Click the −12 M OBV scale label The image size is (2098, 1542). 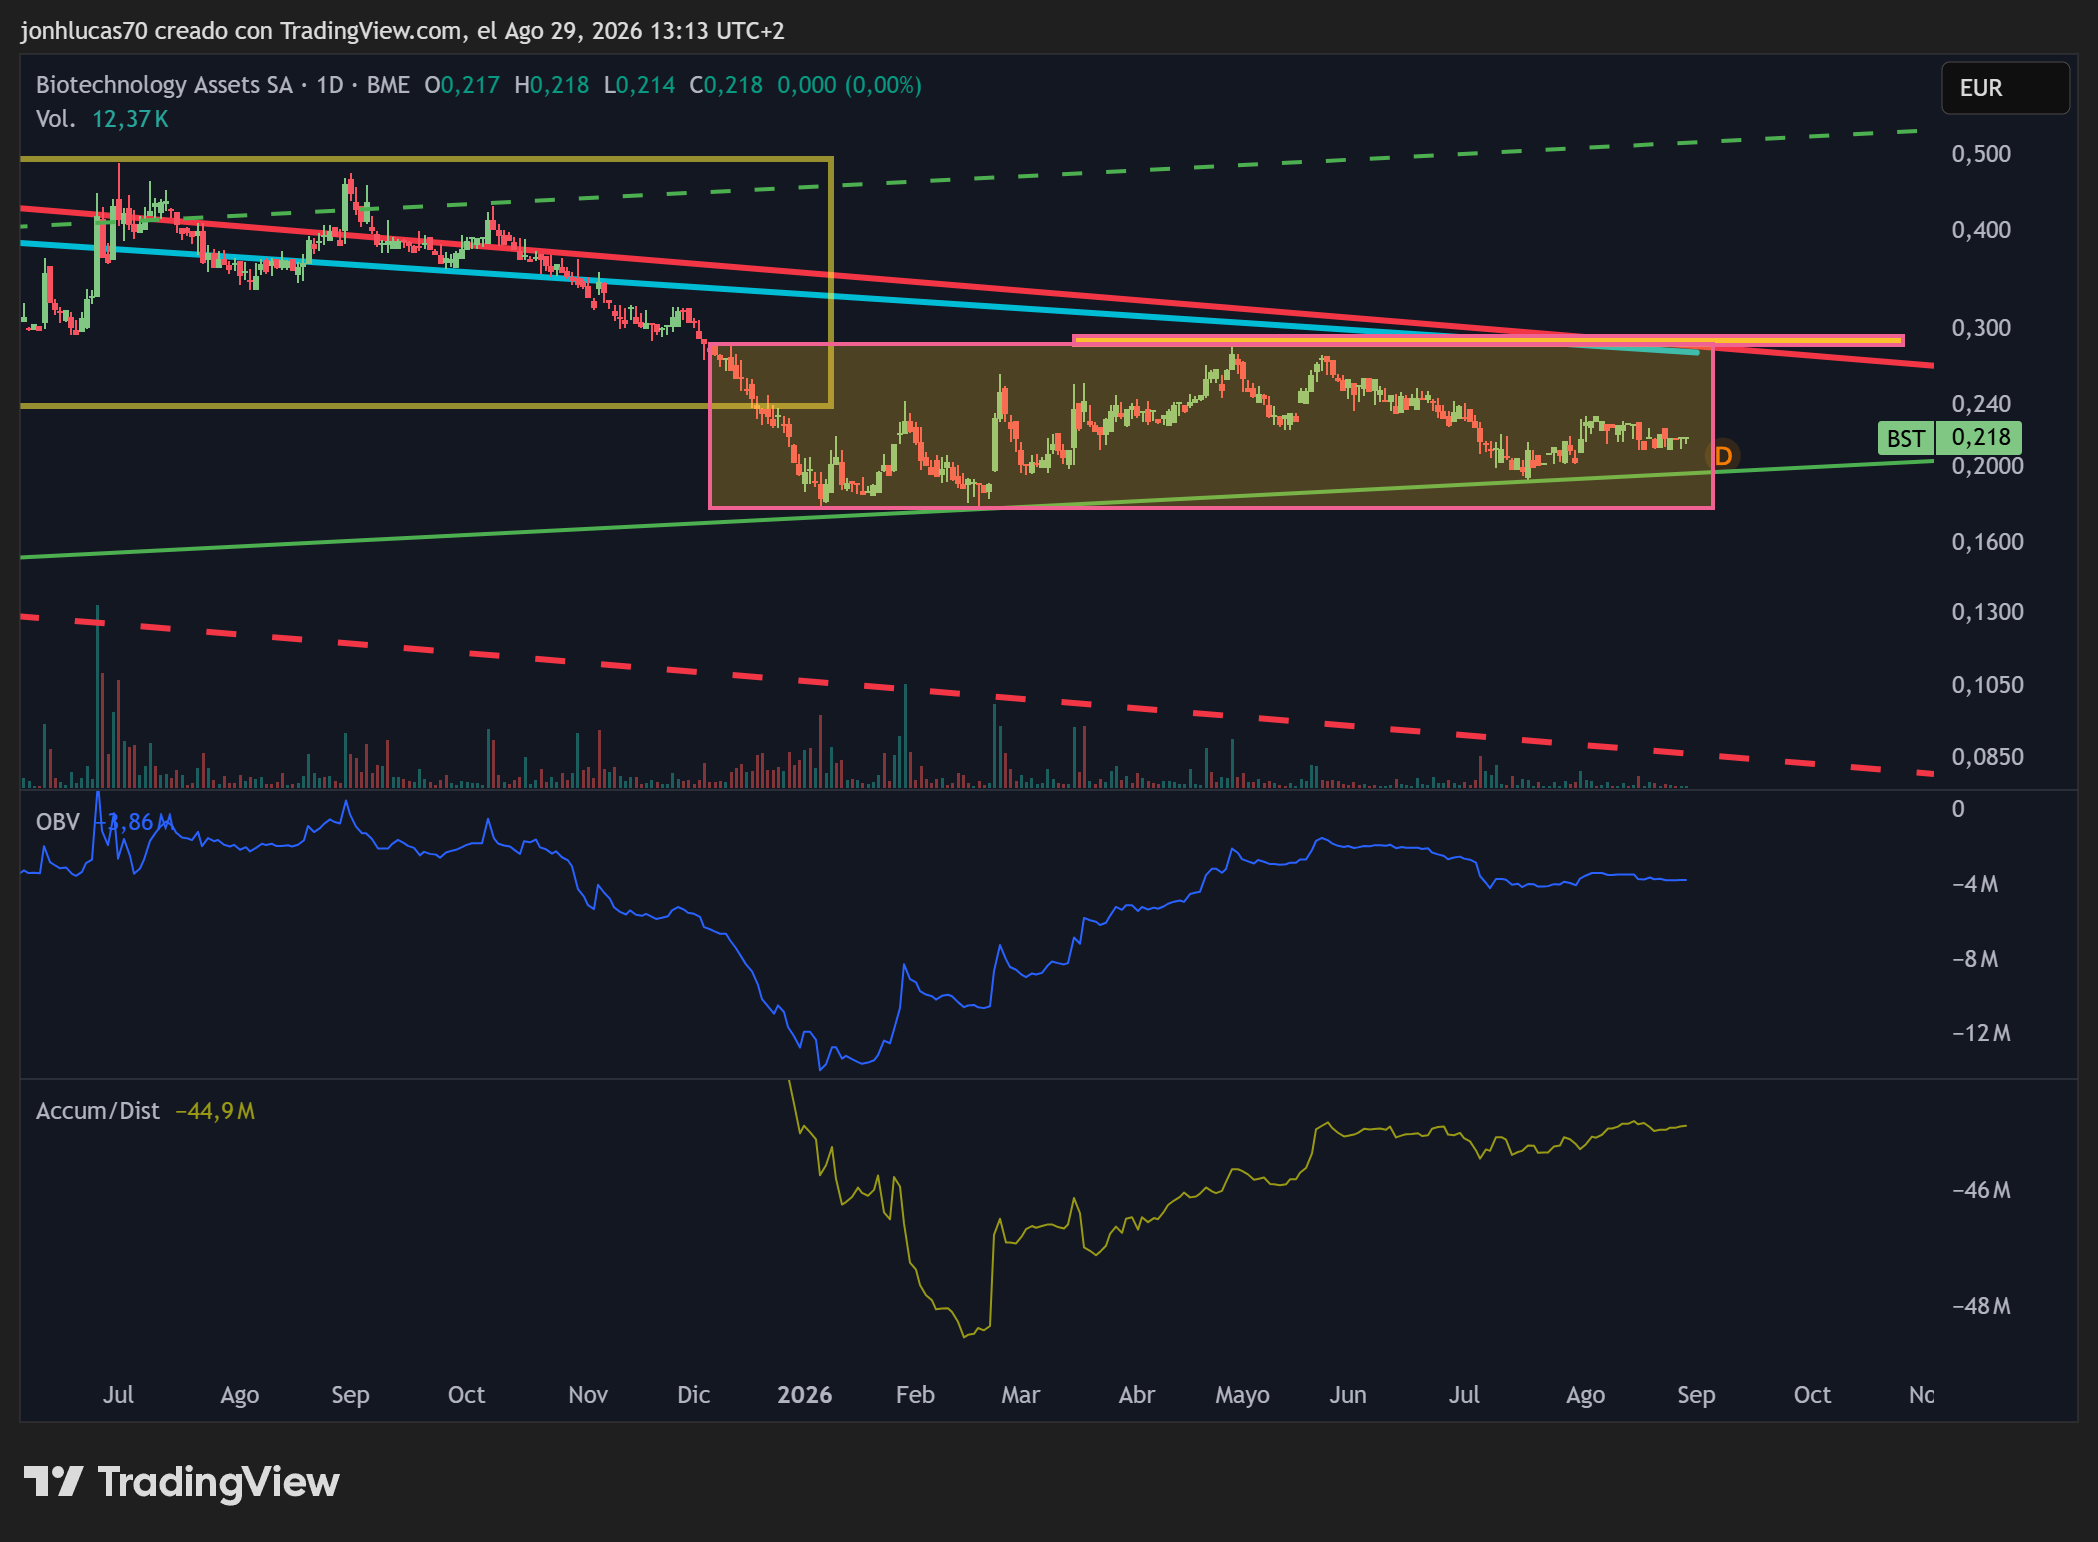point(1981,1033)
